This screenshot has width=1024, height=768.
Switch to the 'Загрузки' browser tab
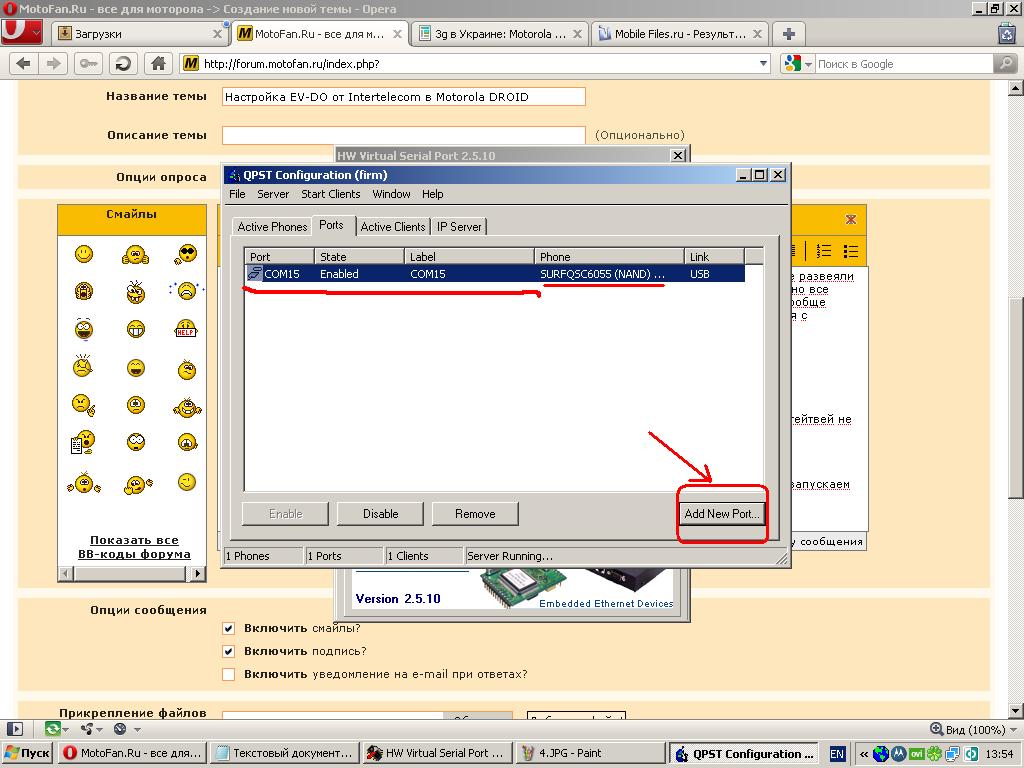coord(140,34)
